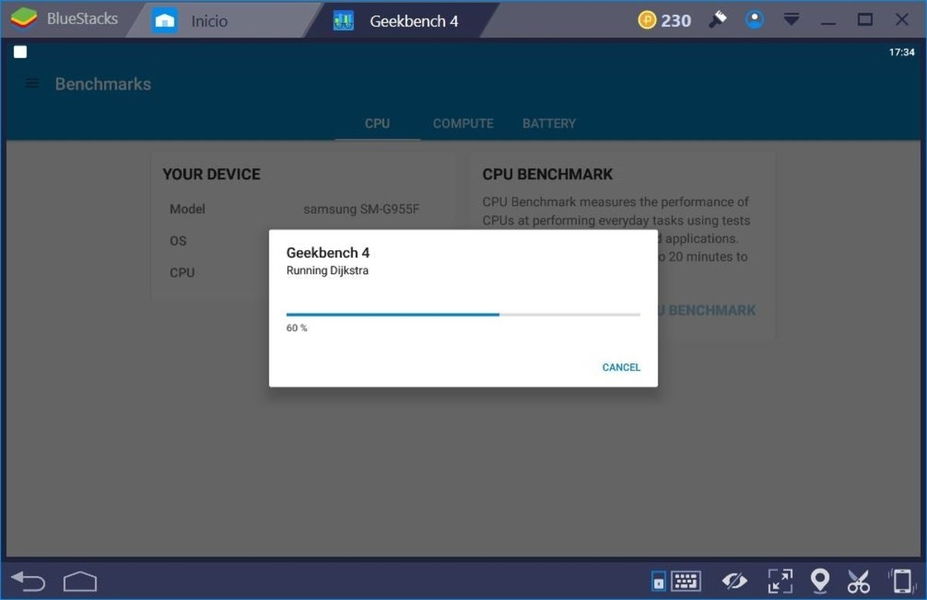Click the run CPU BENCHMARK link
Image resolution: width=927 pixels, height=600 pixels.
tap(707, 310)
